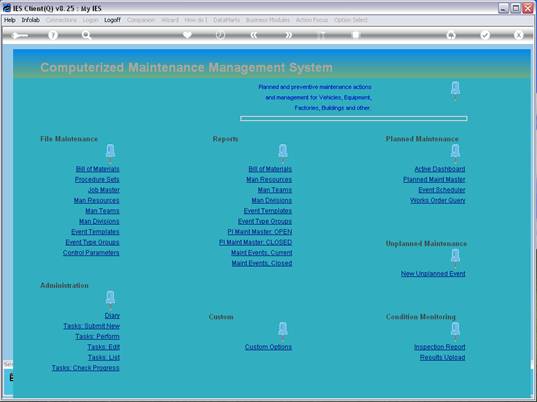This screenshot has height=402, width=537.
Task: Click the pin icon under Custom heading
Action: [283, 330]
